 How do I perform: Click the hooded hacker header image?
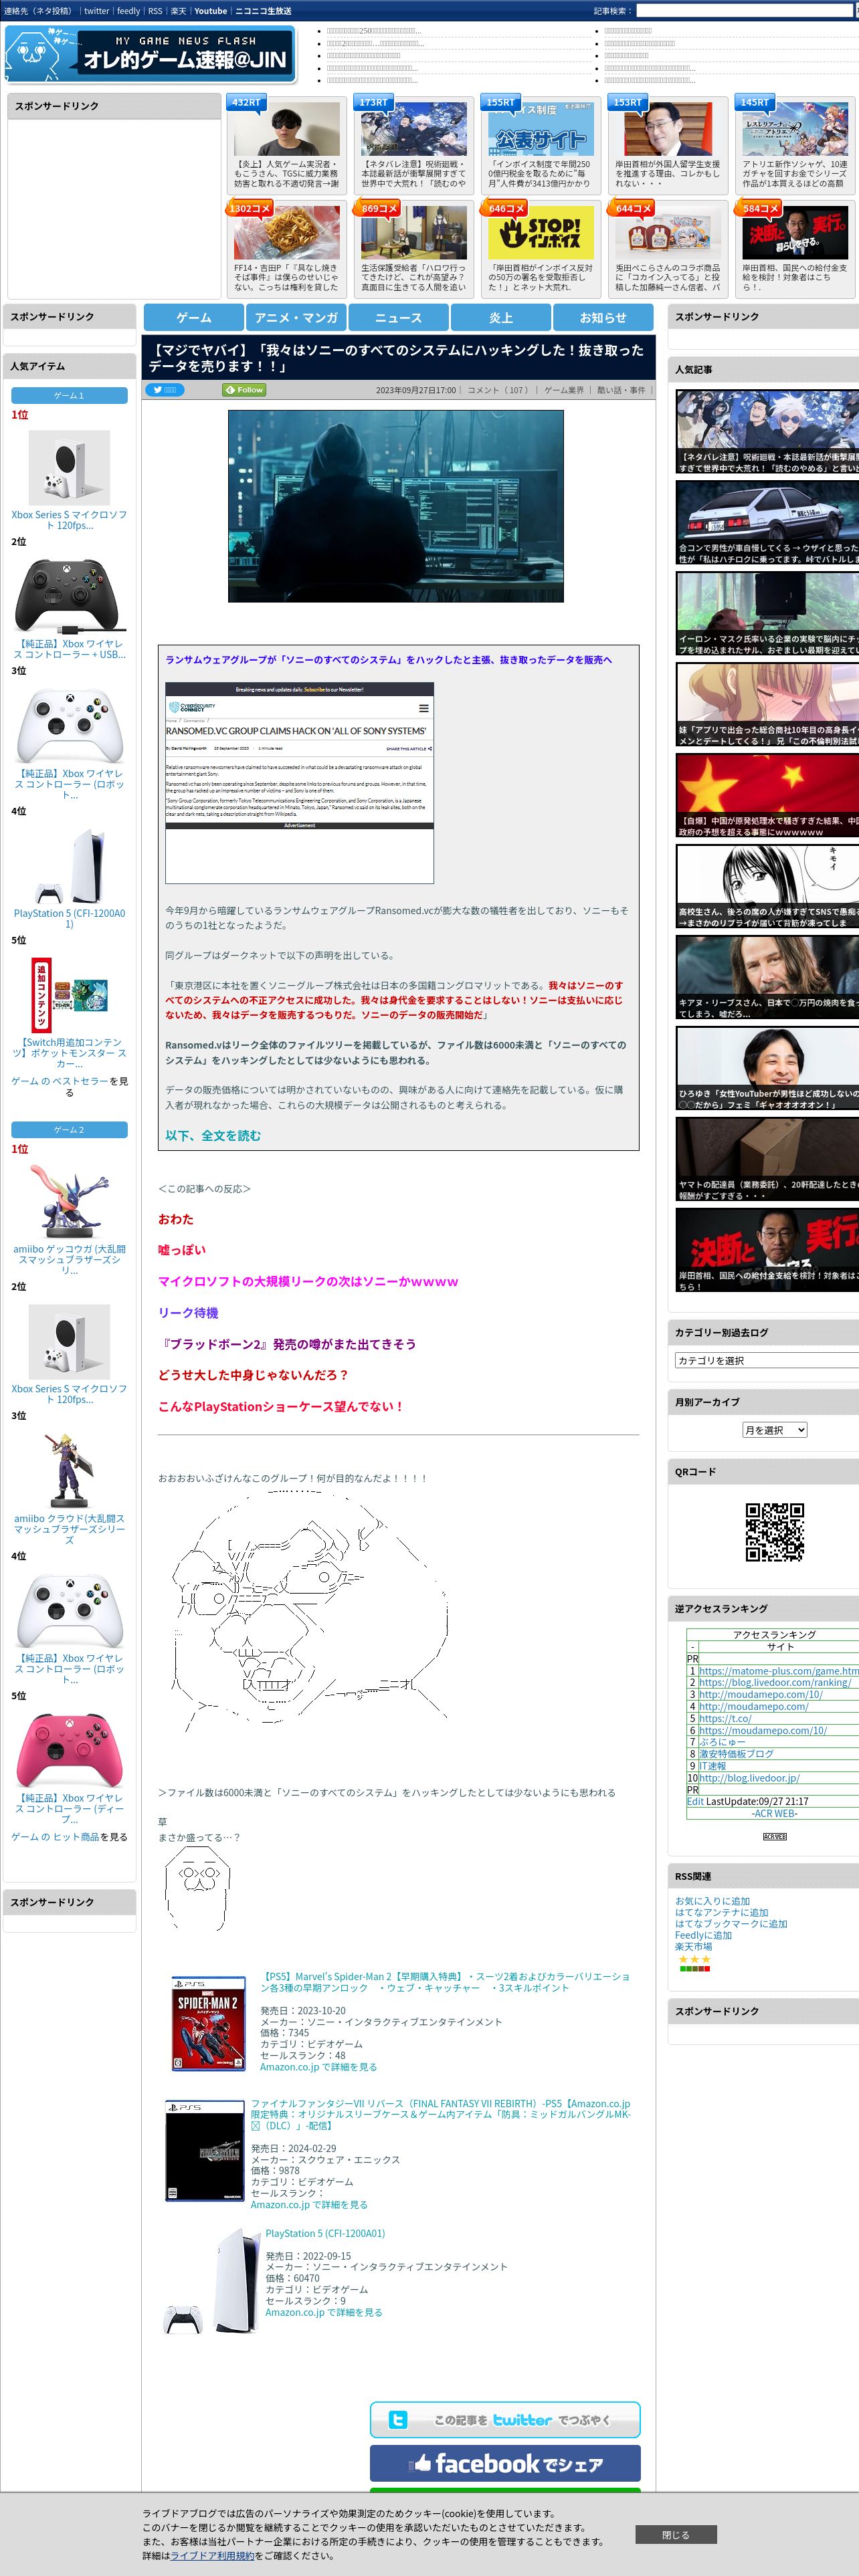tap(395, 506)
